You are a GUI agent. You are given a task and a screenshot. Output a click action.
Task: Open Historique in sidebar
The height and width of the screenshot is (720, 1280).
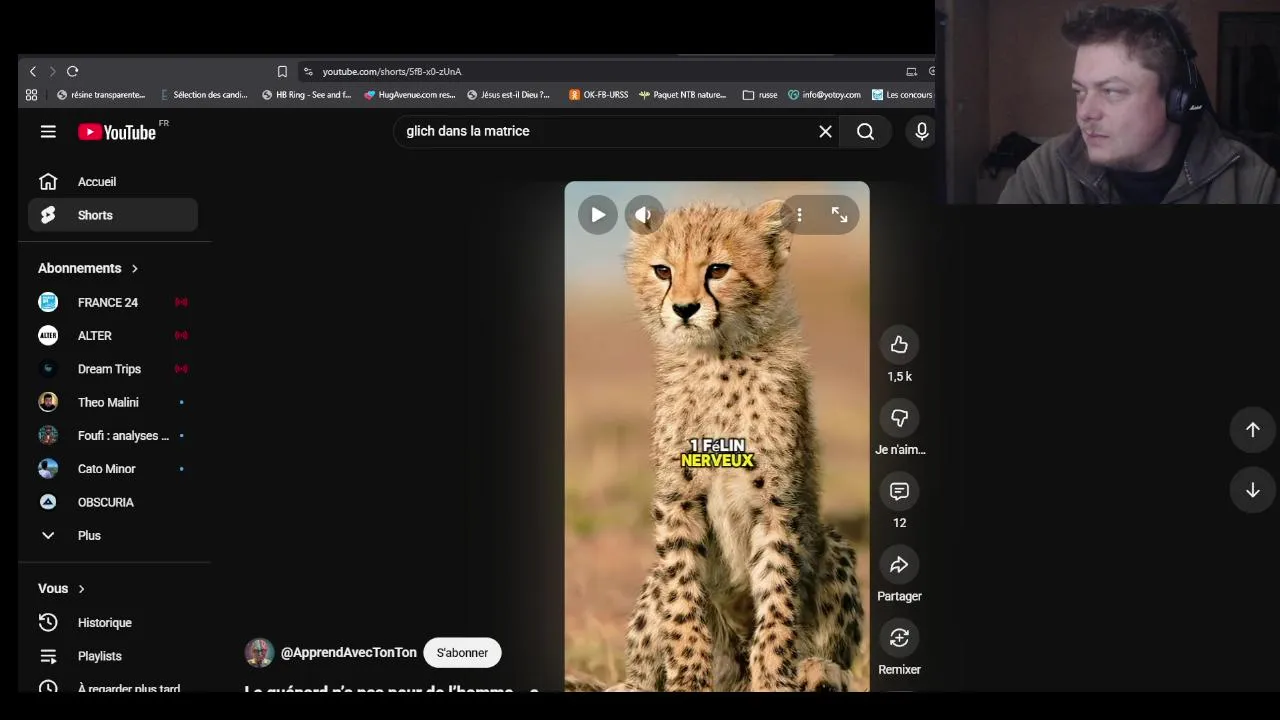[x=113, y=622]
